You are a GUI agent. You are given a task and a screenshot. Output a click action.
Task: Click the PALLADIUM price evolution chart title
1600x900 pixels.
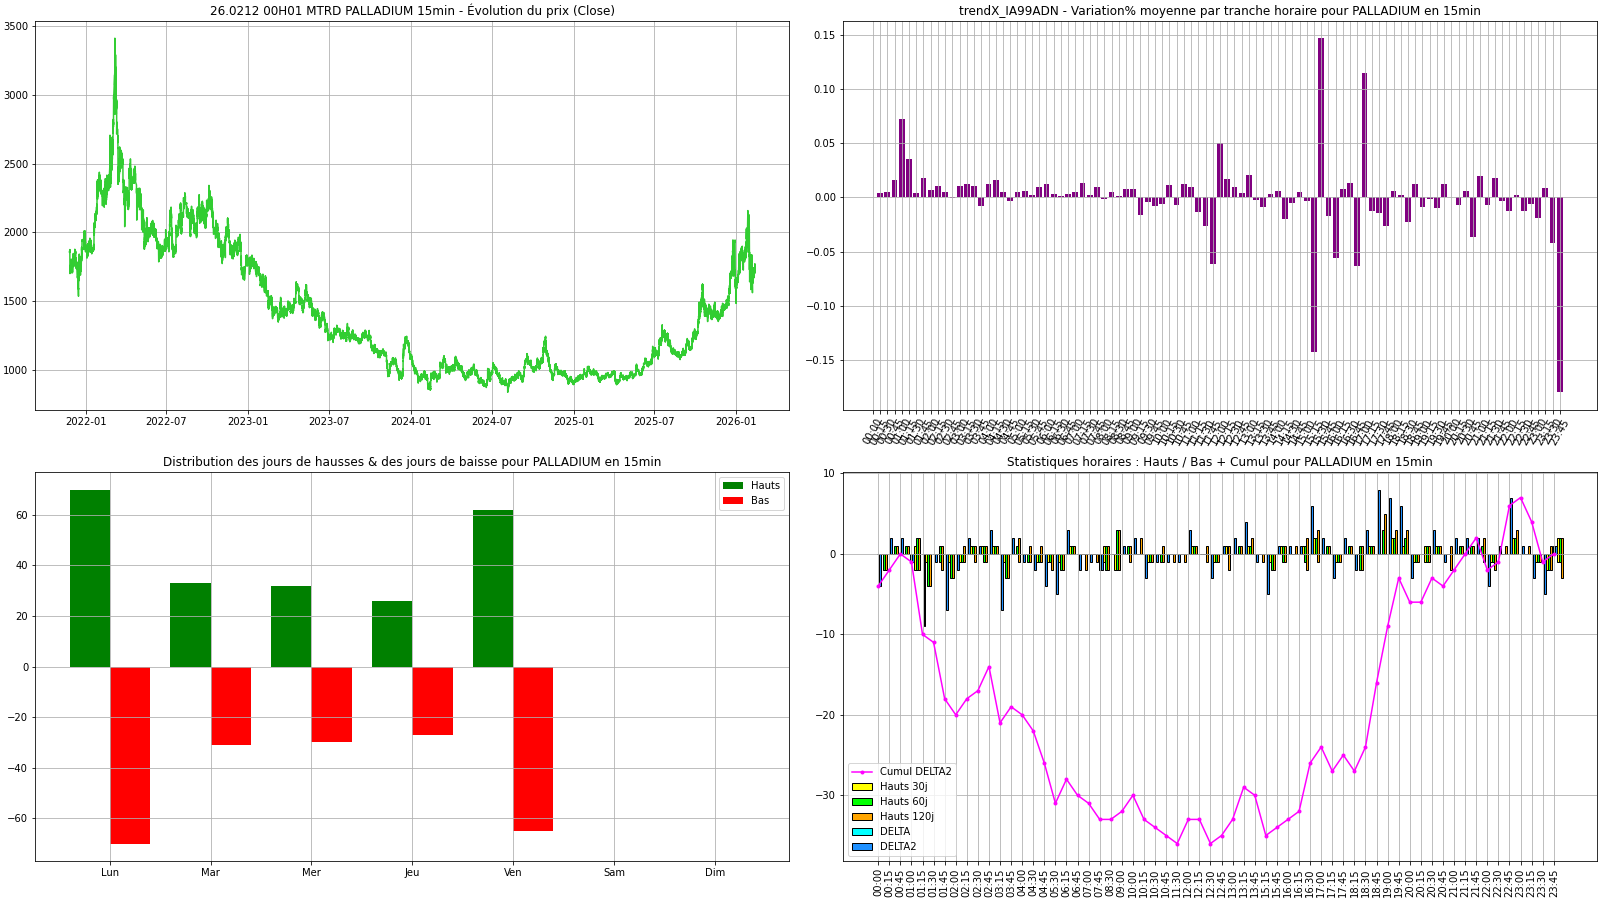tap(412, 11)
